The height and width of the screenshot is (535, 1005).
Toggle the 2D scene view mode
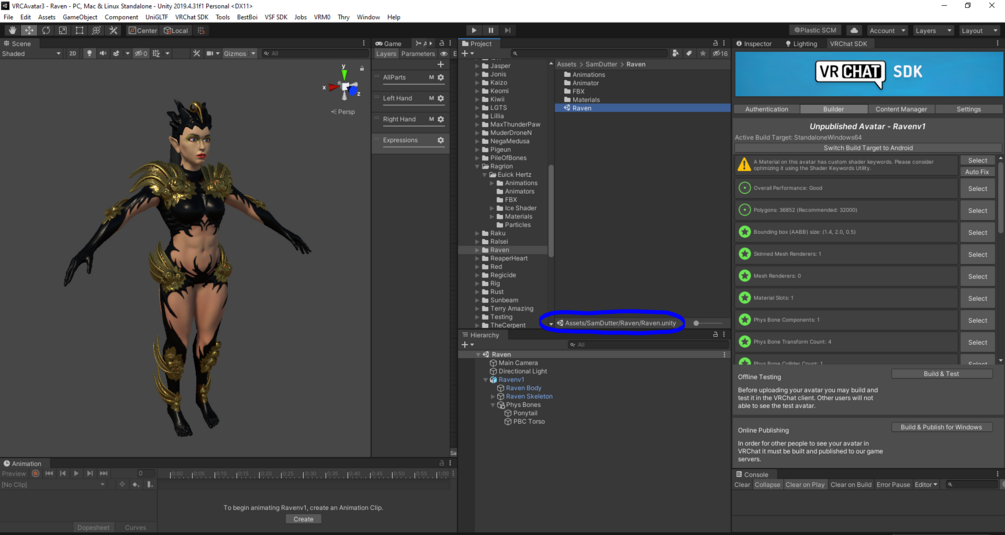72,54
